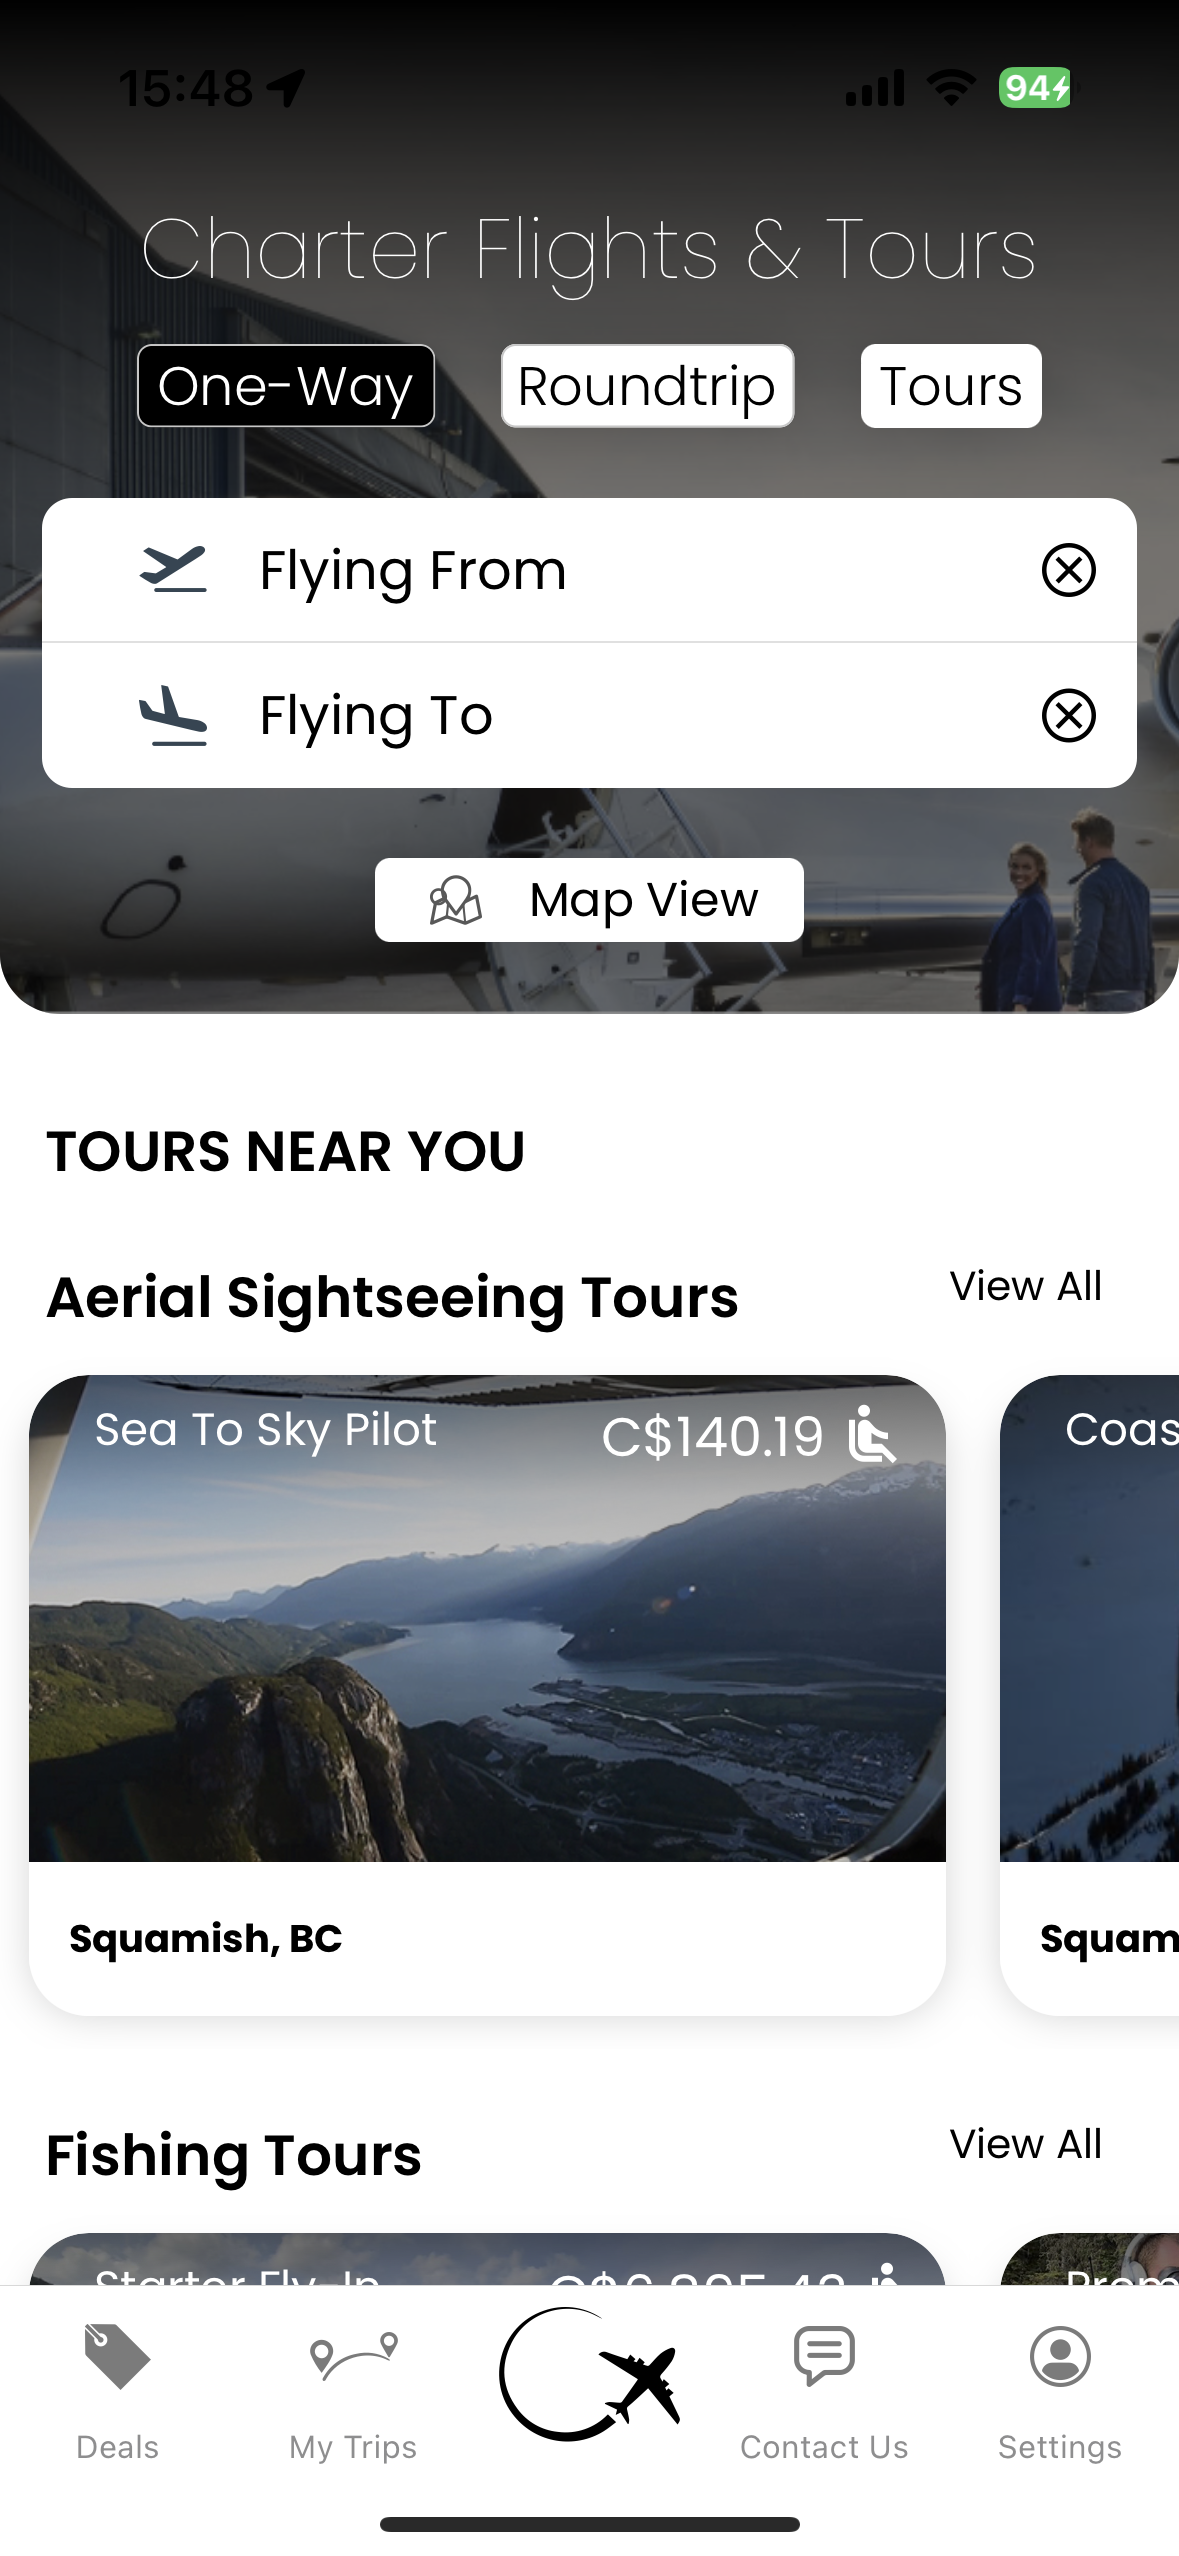Enter departure in Flying From field
Image resolution: width=1179 pixels, height=2556 pixels.
click(600, 570)
